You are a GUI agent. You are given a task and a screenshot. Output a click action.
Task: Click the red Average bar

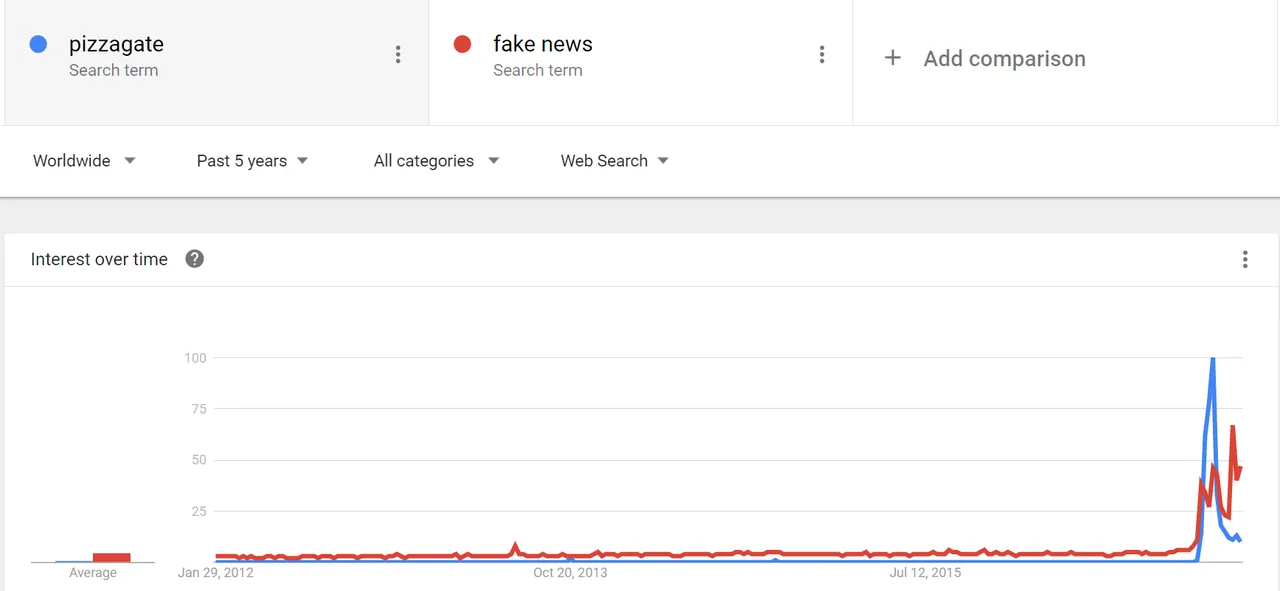(112, 557)
